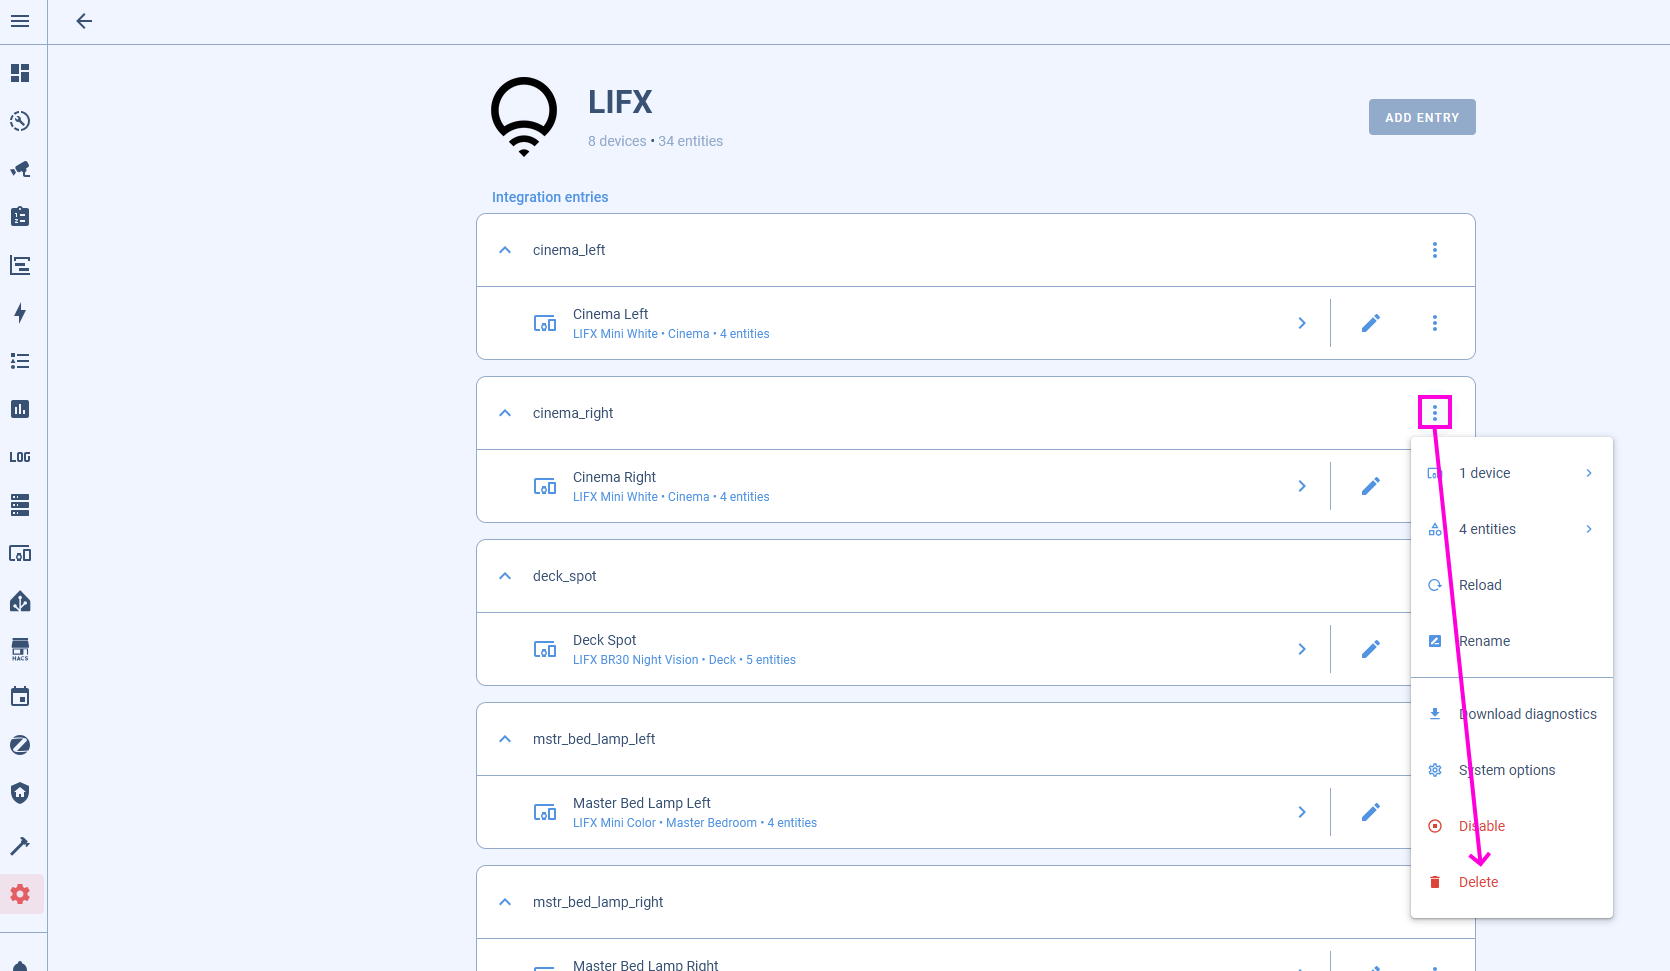Screen dimensions: 1670x971
Task: Open the LOG sidebar item
Action: click(x=20, y=457)
